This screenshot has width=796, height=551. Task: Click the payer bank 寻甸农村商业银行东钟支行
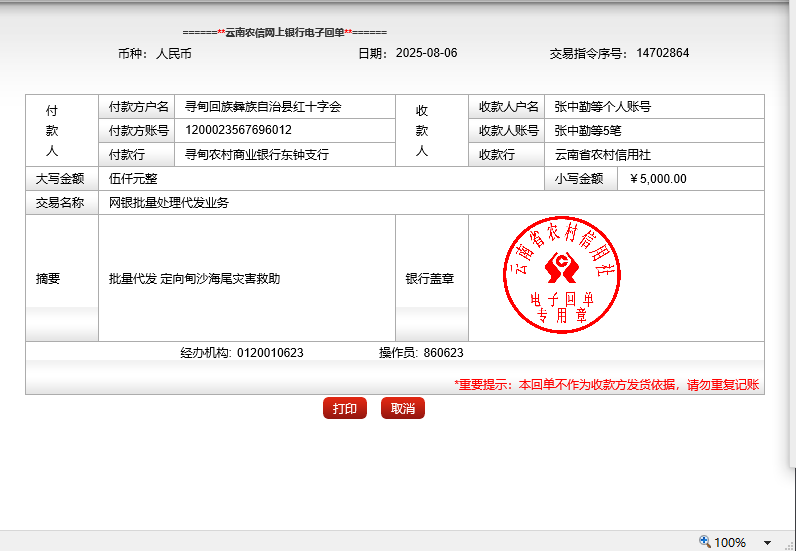point(257,155)
